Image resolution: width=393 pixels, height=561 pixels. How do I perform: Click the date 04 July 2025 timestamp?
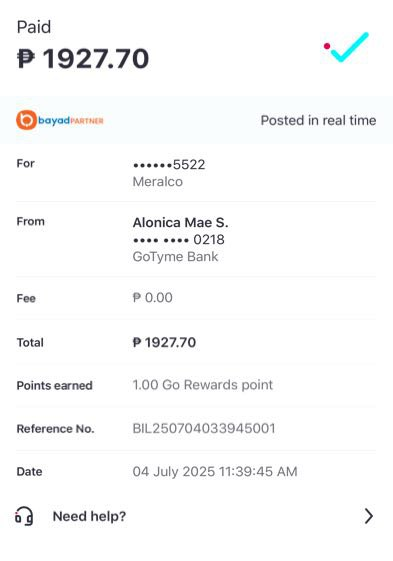tap(215, 471)
